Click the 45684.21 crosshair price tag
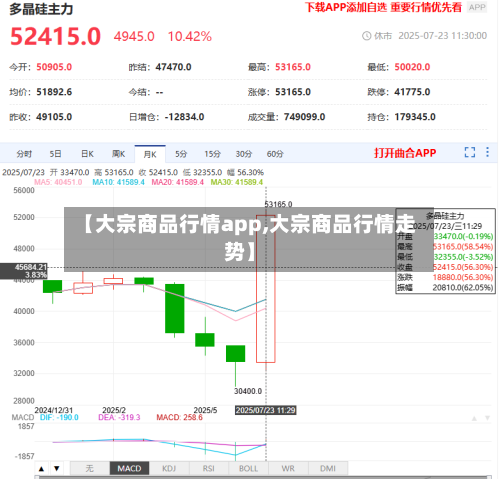 pos(24,271)
